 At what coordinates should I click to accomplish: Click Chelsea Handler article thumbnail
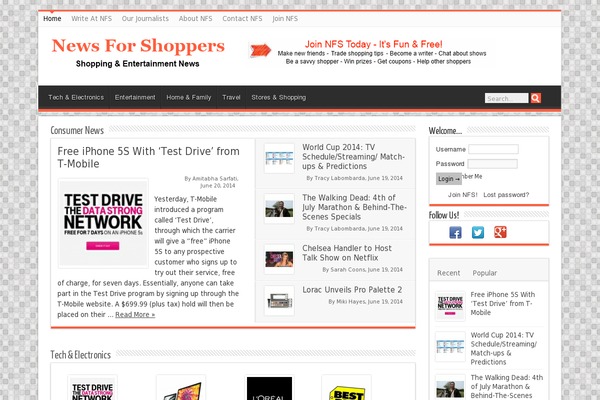pyautogui.click(x=279, y=259)
